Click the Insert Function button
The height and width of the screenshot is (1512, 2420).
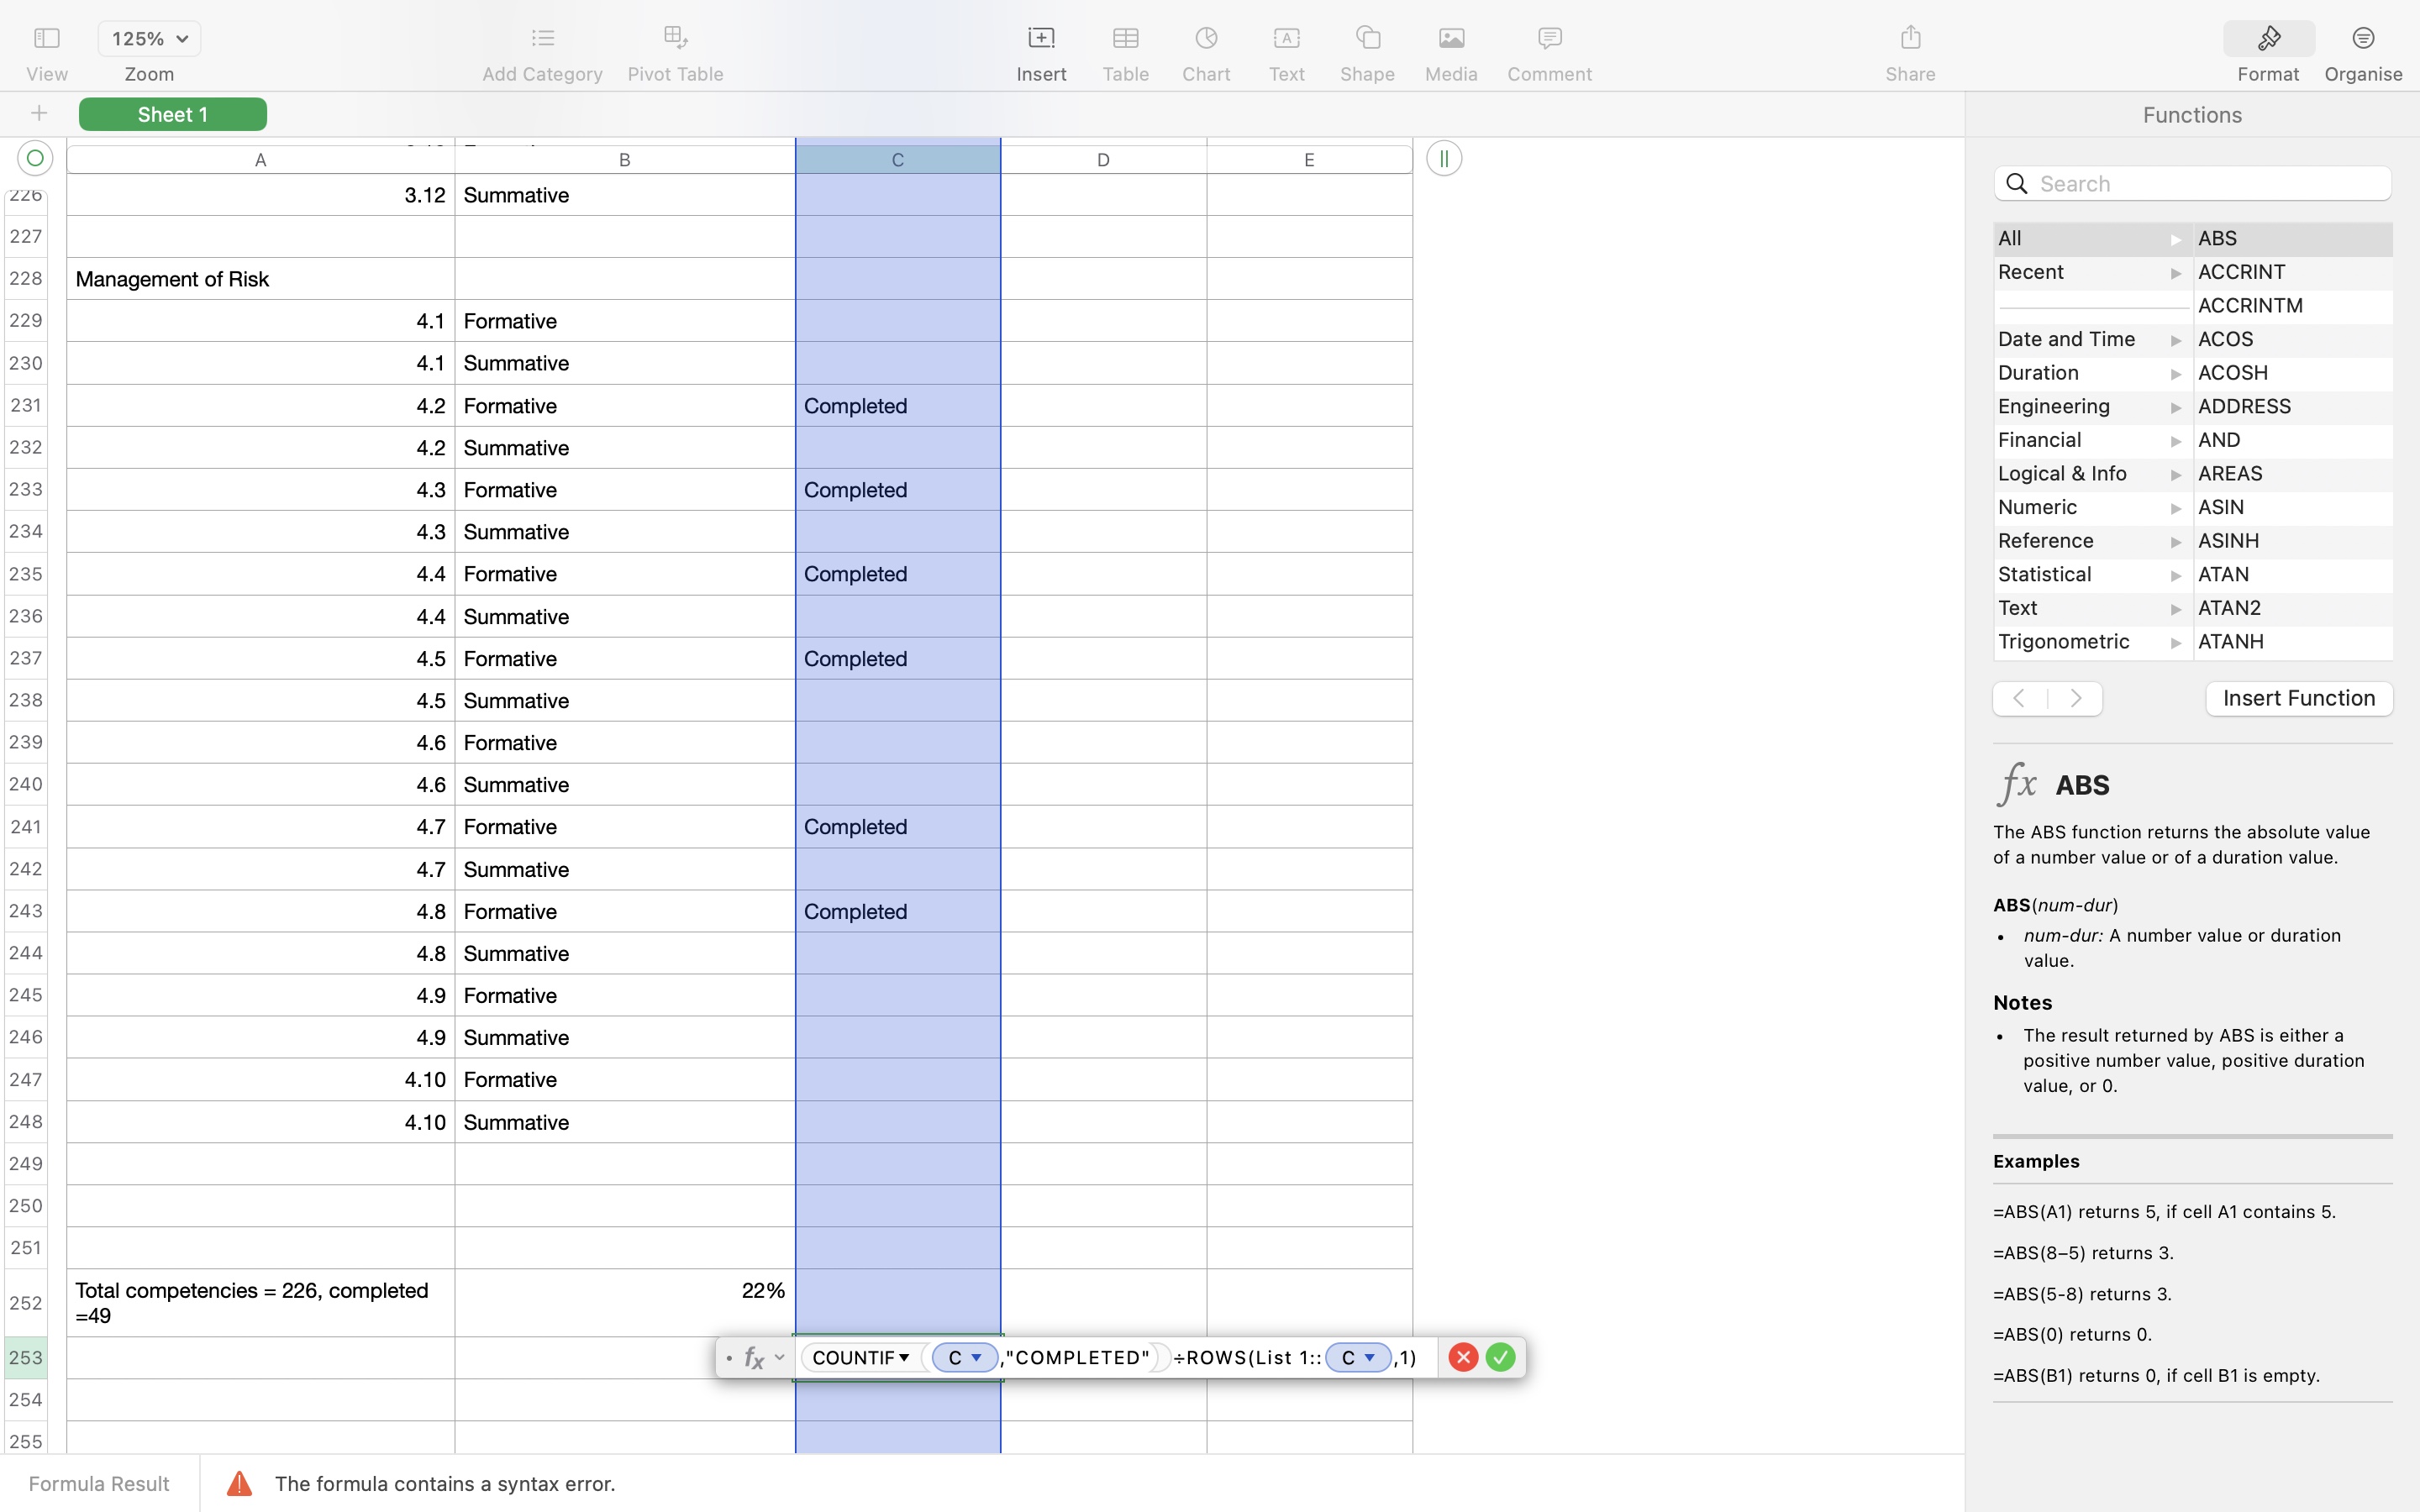2298,698
